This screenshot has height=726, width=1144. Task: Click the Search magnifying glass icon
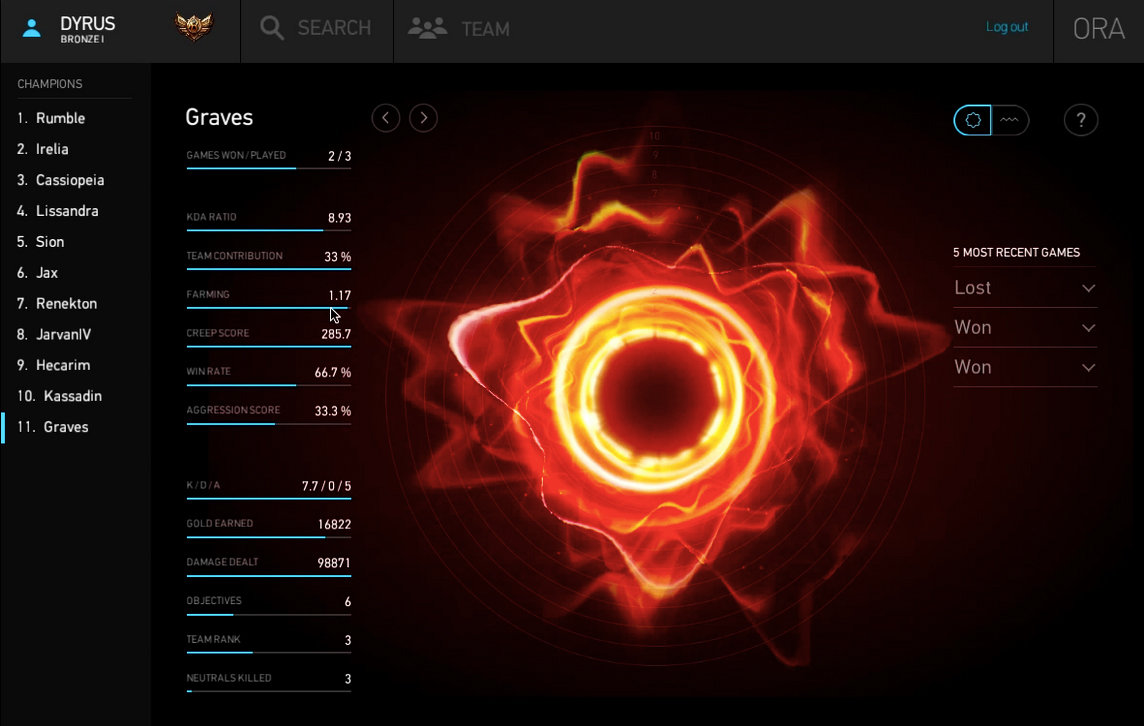[271, 28]
